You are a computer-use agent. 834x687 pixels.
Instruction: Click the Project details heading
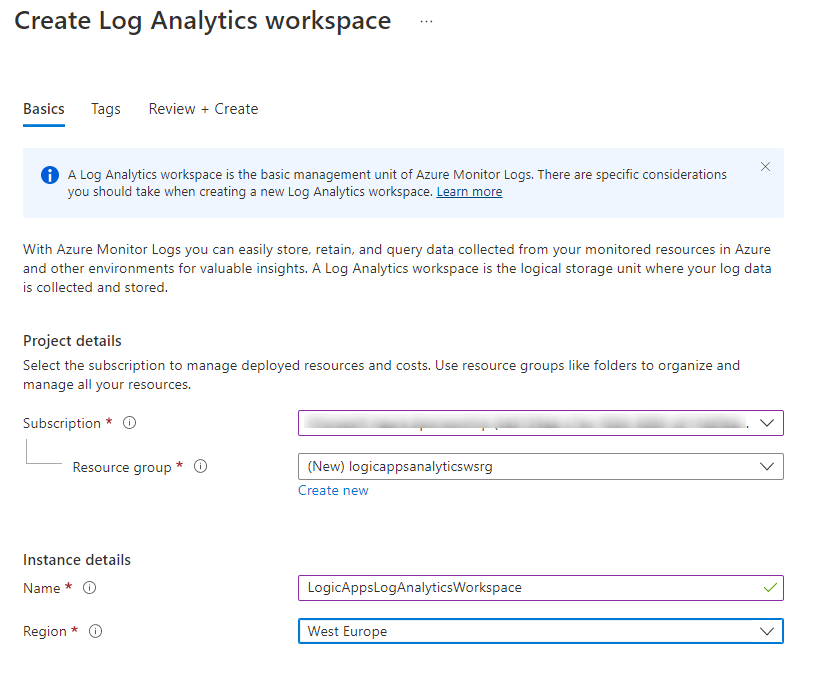(72, 341)
